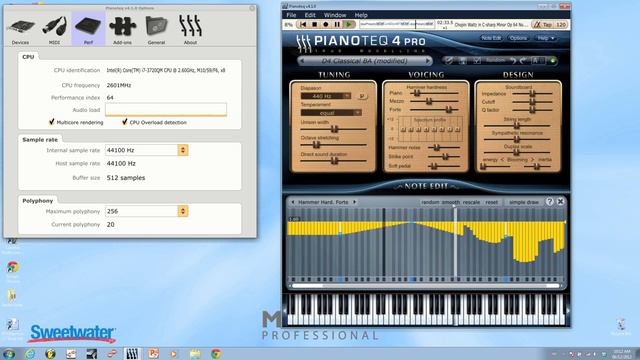Open Google Chrome from the taskbar
The height and width of the screenshot is (360, 640).
[216, 353]
